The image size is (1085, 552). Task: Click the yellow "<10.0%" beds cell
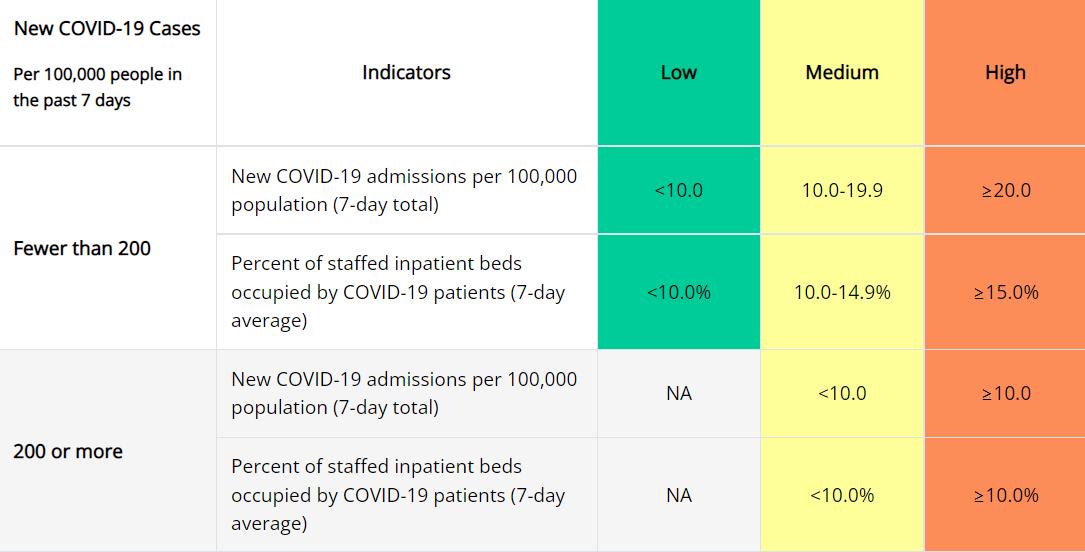coord(842,495)
